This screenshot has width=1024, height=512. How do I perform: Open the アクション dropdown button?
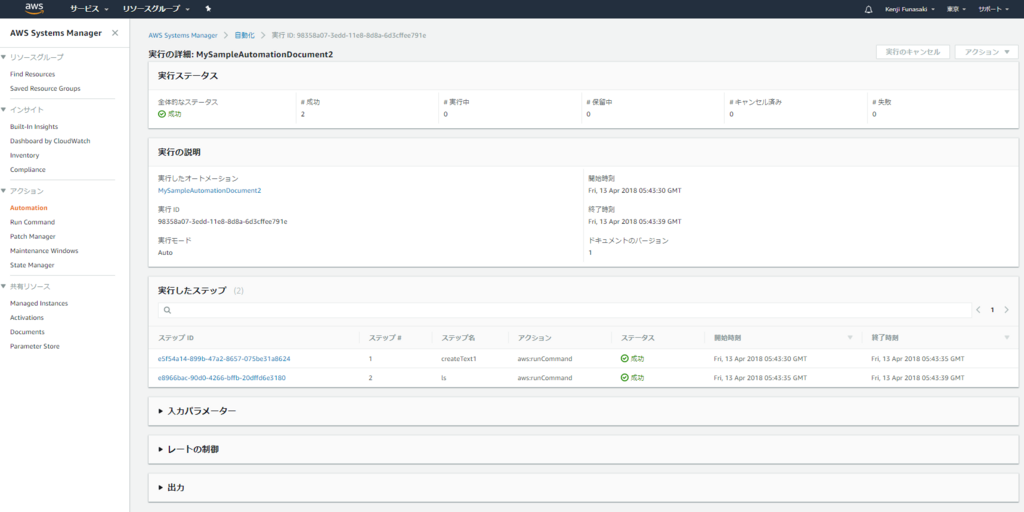pos(986,52)
